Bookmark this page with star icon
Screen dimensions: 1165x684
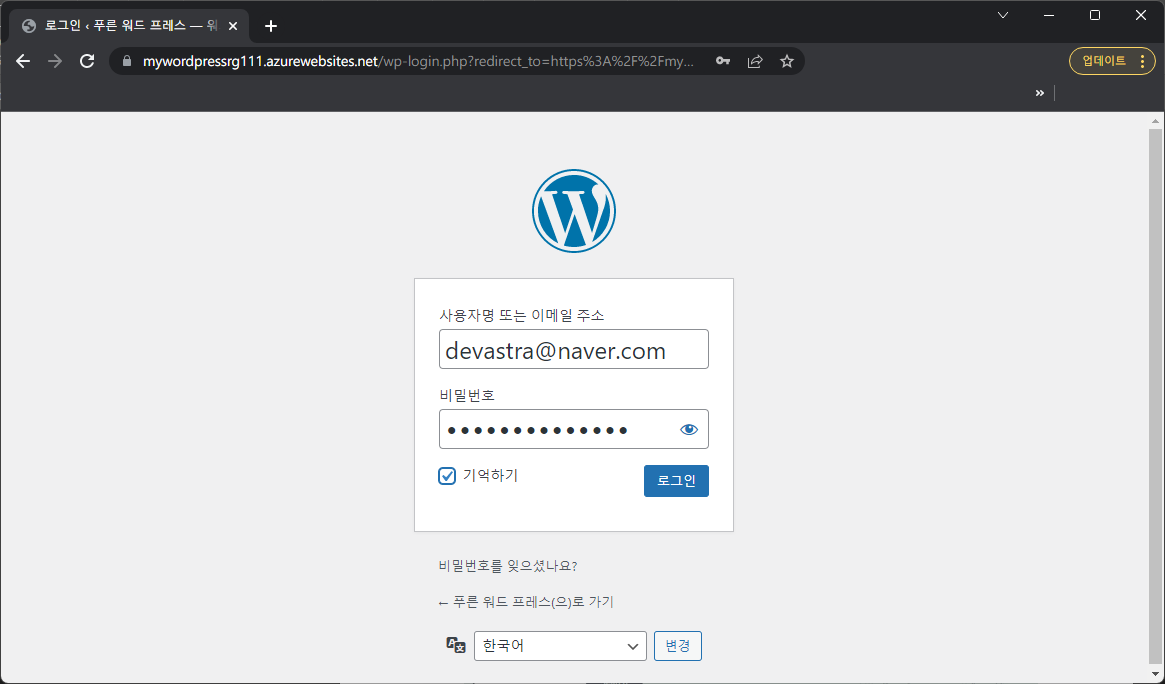[x=787, y=61]
